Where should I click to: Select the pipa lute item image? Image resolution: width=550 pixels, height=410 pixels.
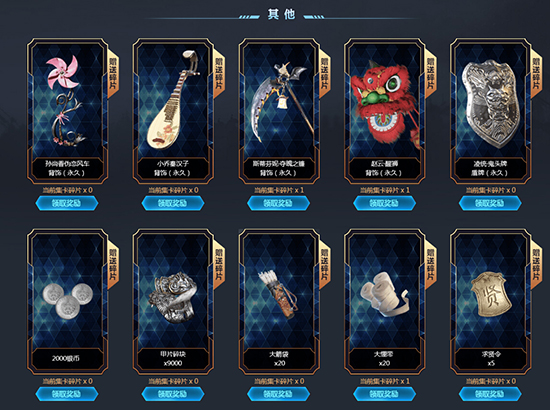172,100
